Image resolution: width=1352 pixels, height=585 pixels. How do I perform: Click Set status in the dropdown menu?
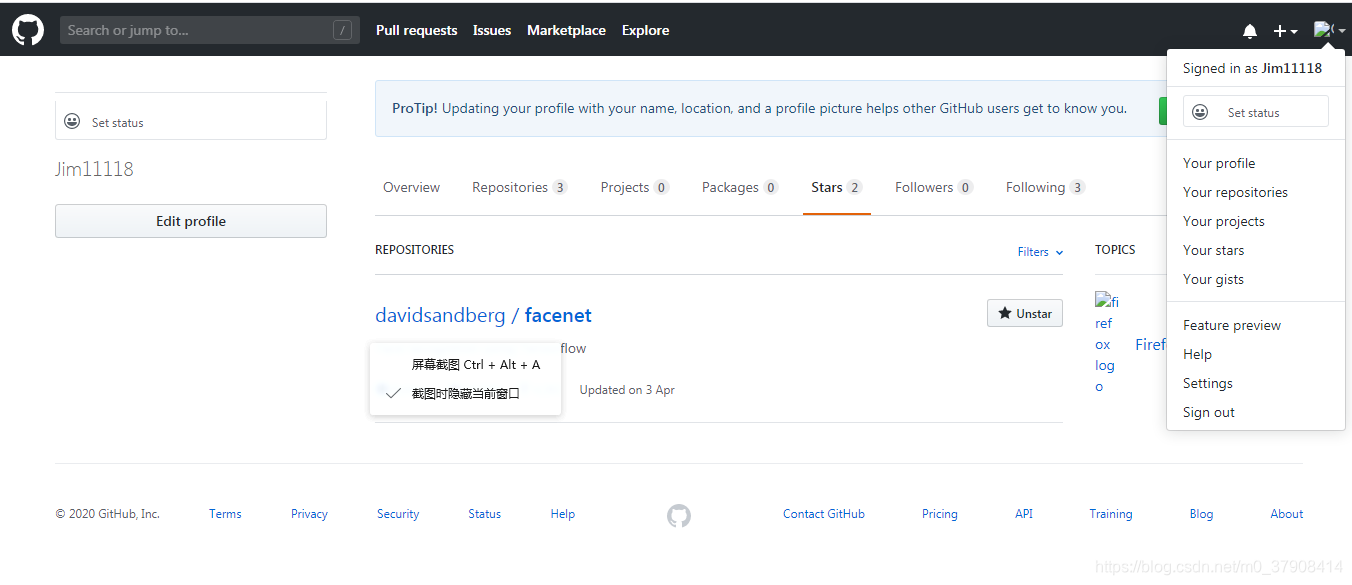click(x=1255, y=112)
